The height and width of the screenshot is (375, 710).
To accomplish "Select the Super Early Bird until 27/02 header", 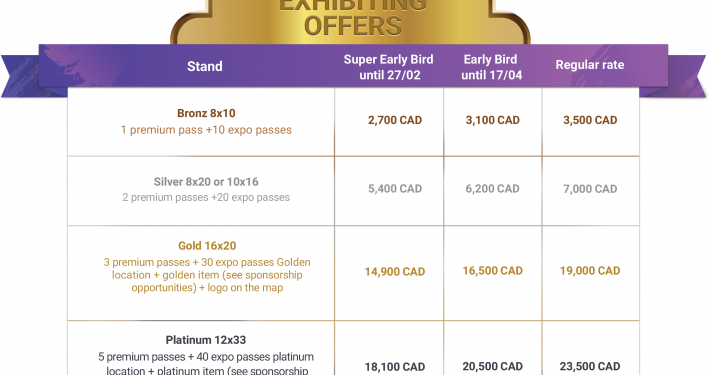I will pyautogui.click(x=389, y=67).
